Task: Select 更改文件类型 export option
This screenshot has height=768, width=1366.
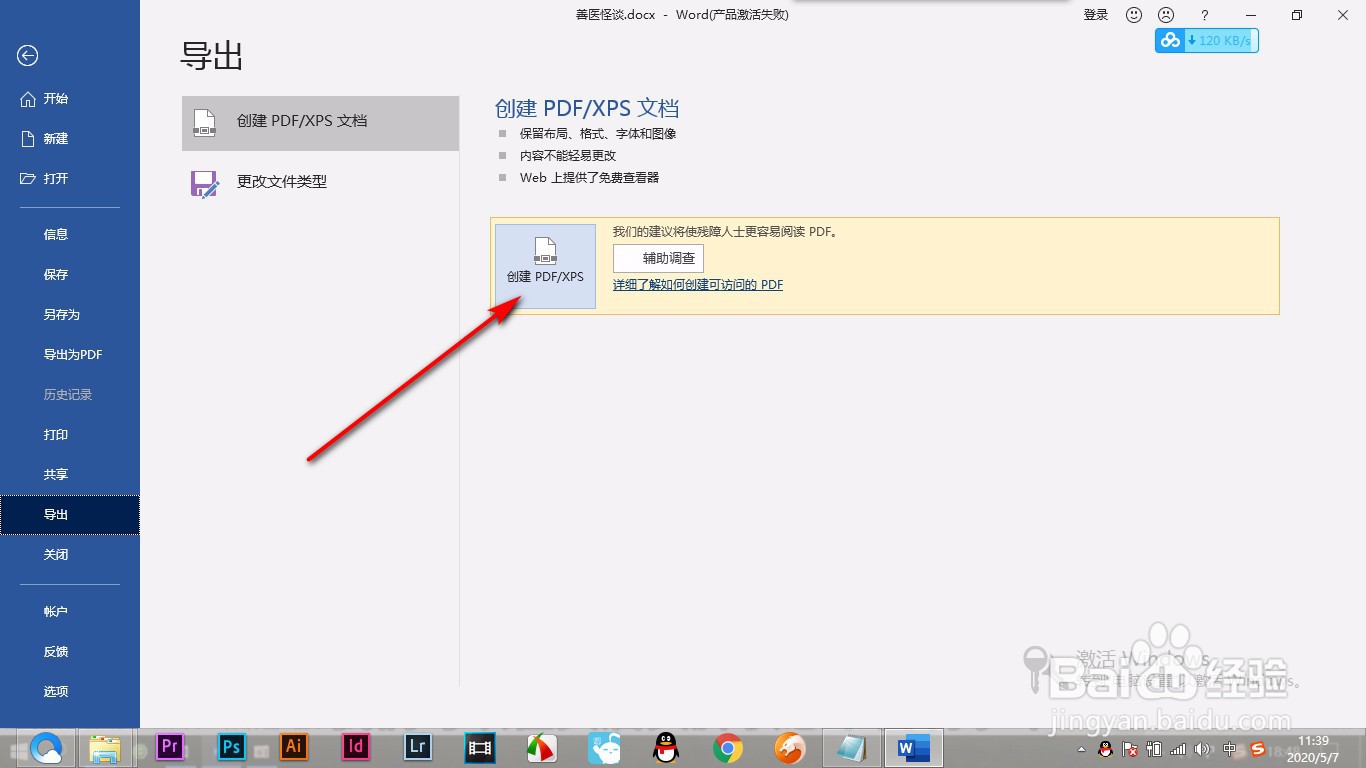Action: pos(320,183)
